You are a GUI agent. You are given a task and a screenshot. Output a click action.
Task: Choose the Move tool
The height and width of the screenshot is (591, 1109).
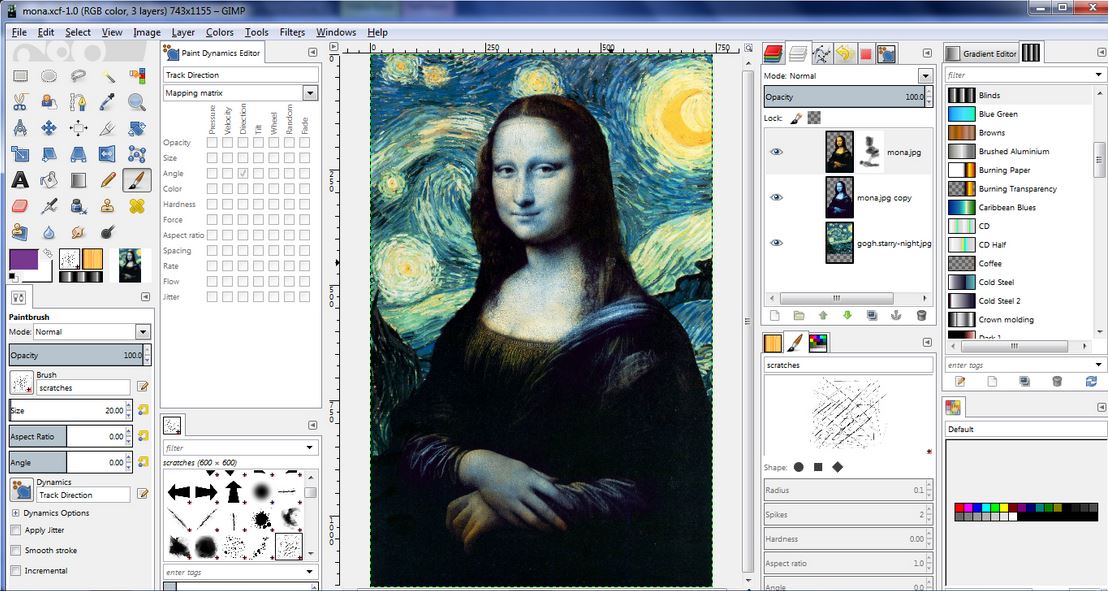[50, 128]
